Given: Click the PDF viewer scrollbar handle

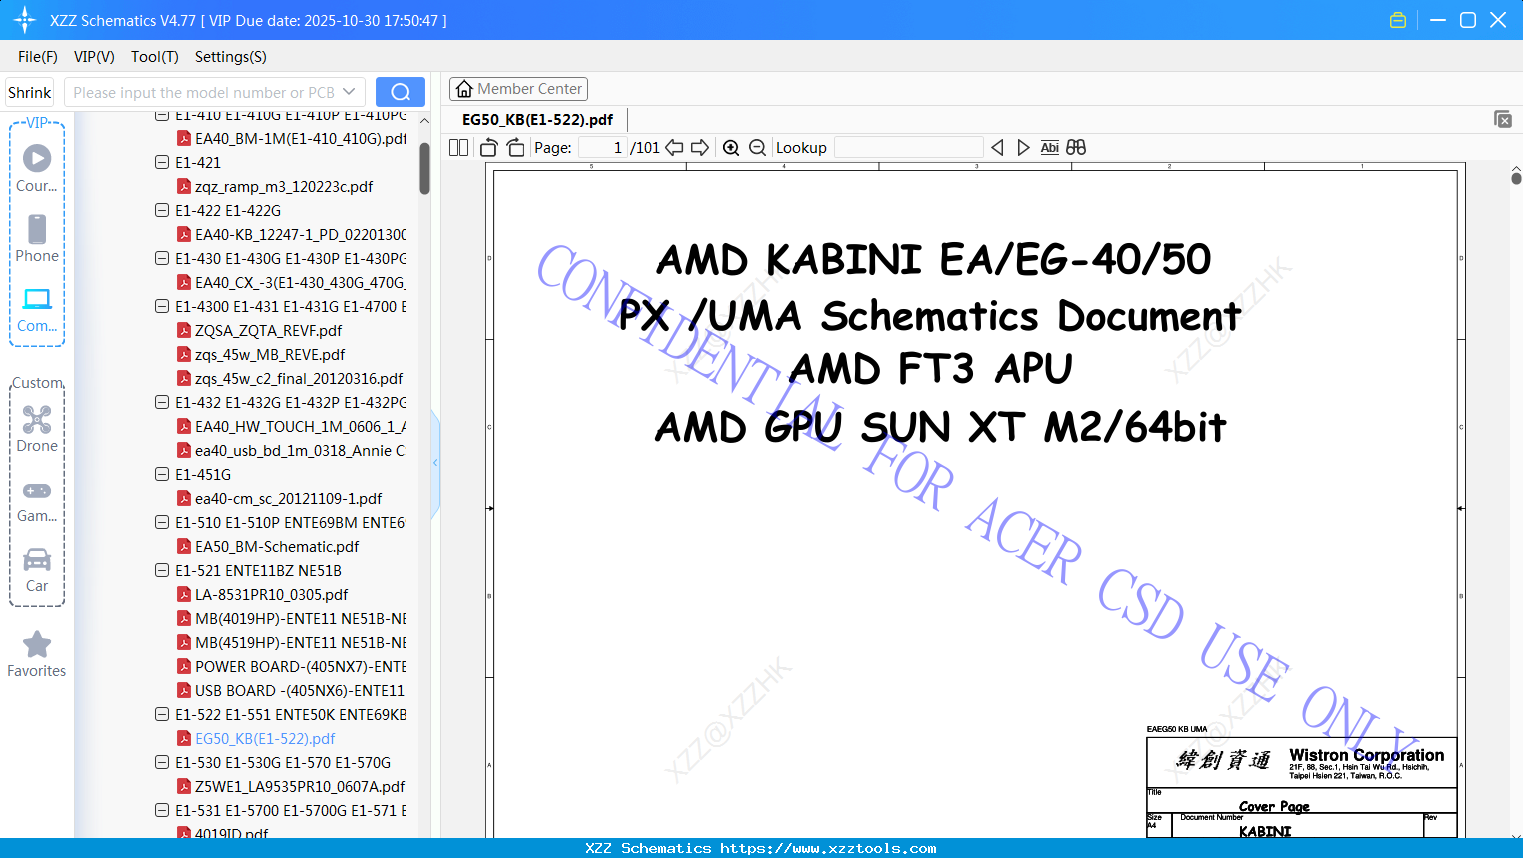Looking at the screenshot, I should click(1516, 178).
